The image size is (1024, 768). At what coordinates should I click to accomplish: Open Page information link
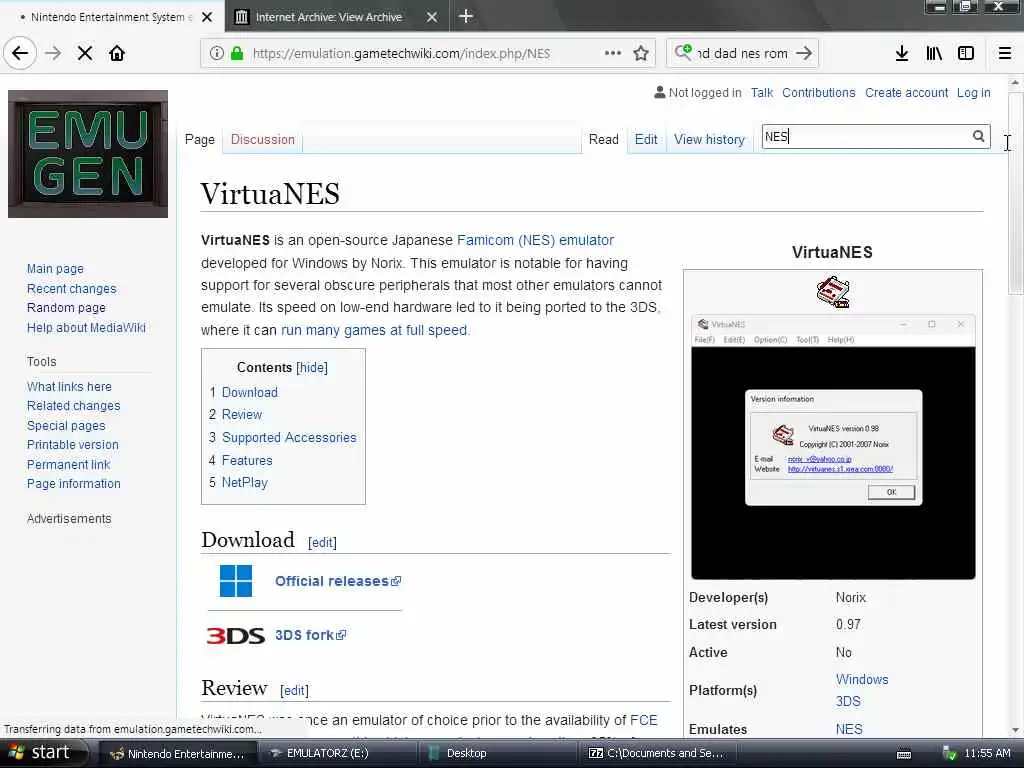(x=73, y=483)
